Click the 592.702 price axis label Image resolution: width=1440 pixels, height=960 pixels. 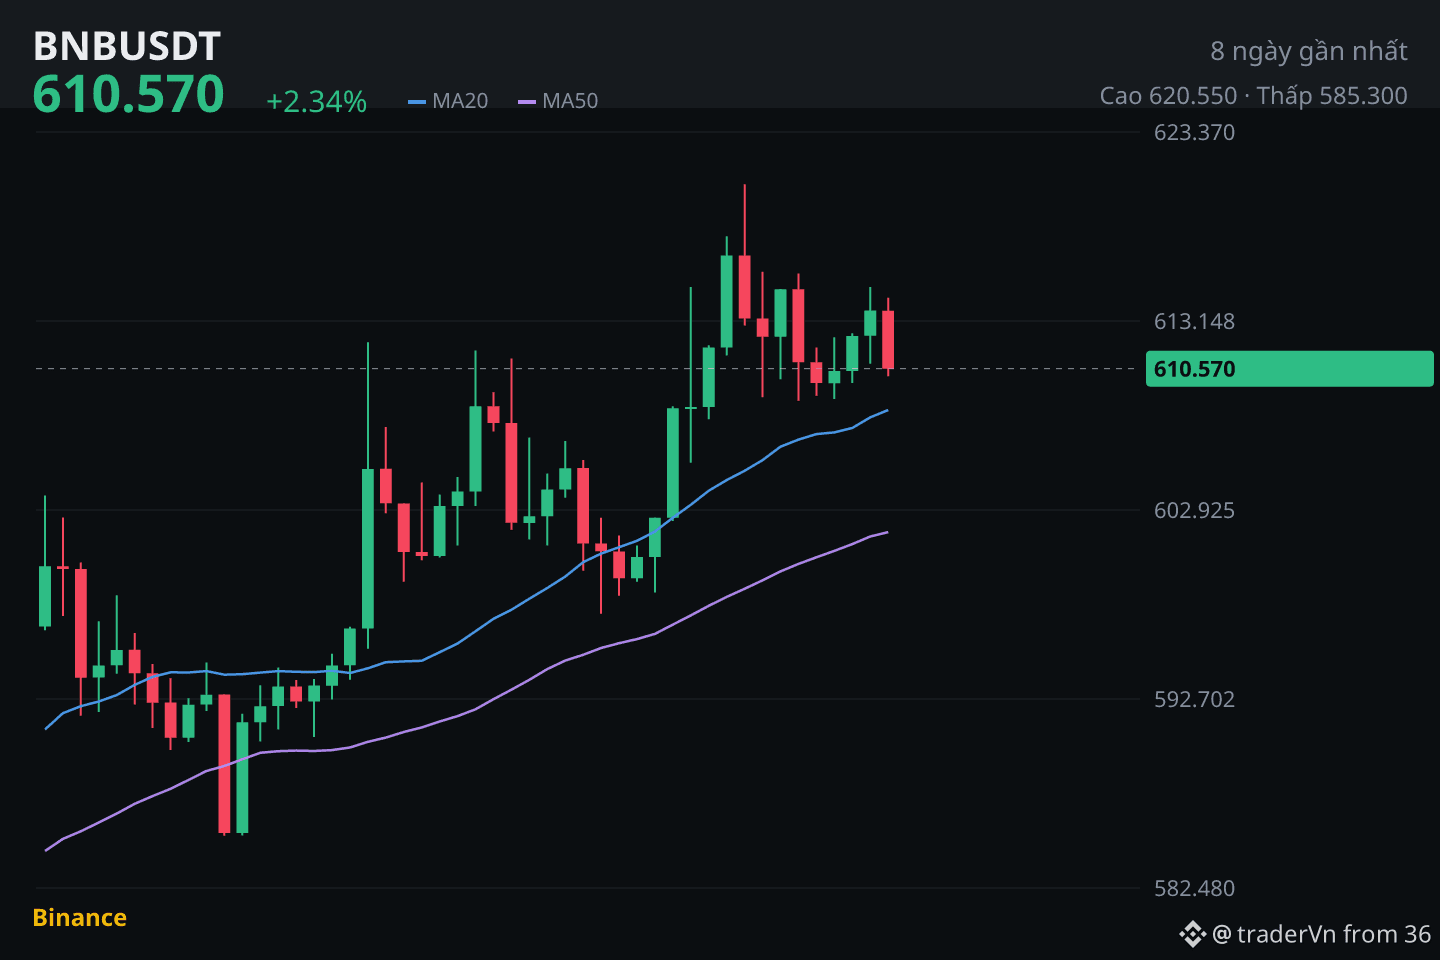pyautogui.click(x=1194, y=699)
